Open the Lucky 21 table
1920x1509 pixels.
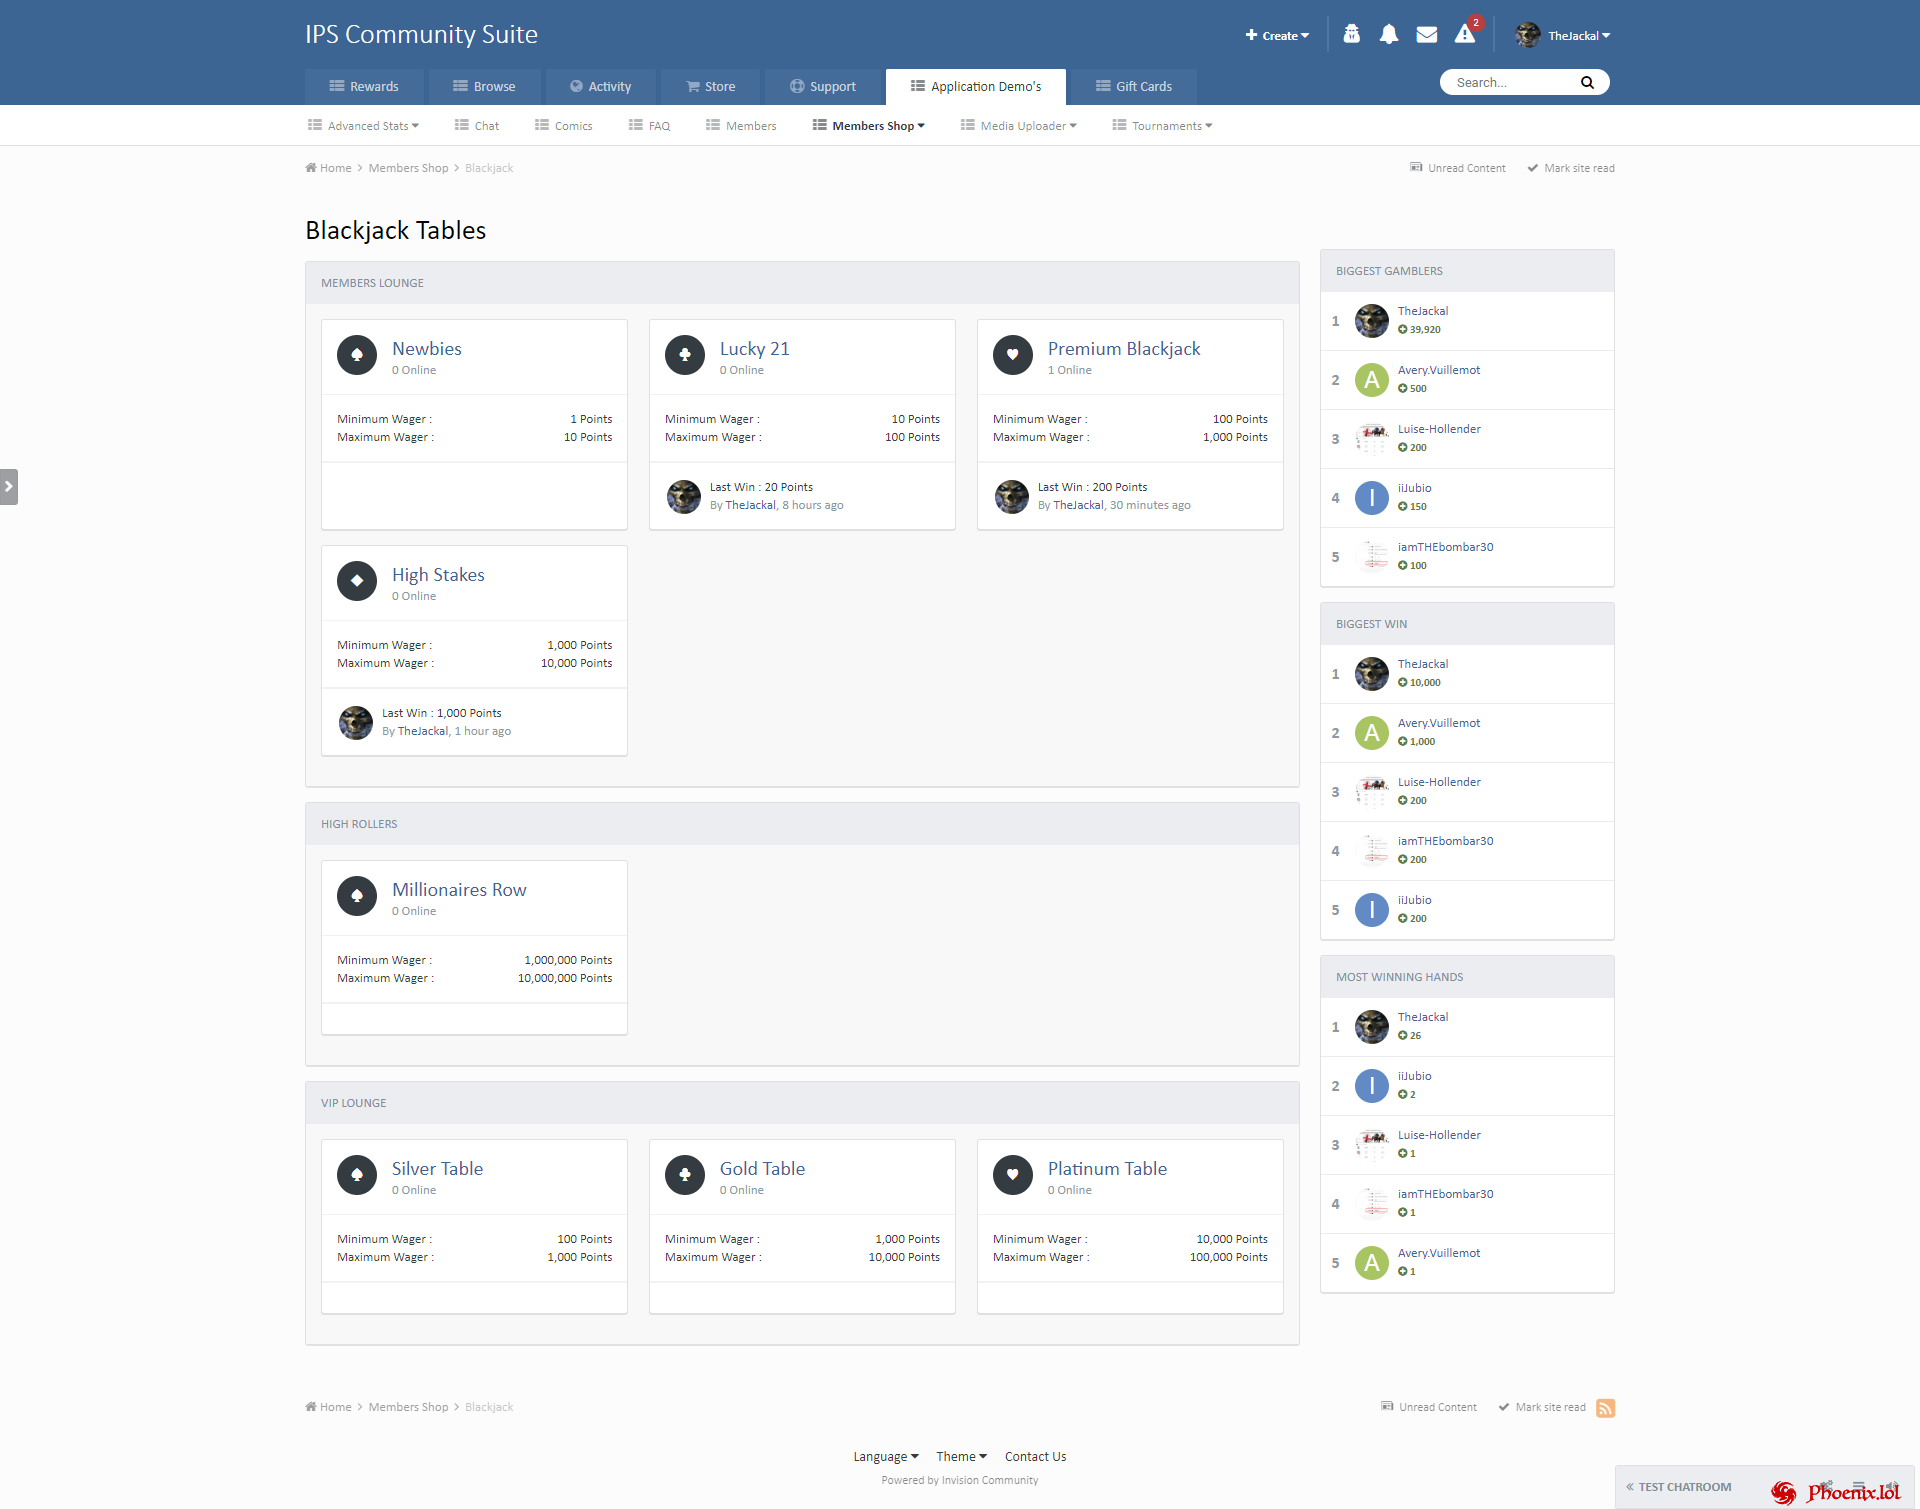(x=755, y=348)
